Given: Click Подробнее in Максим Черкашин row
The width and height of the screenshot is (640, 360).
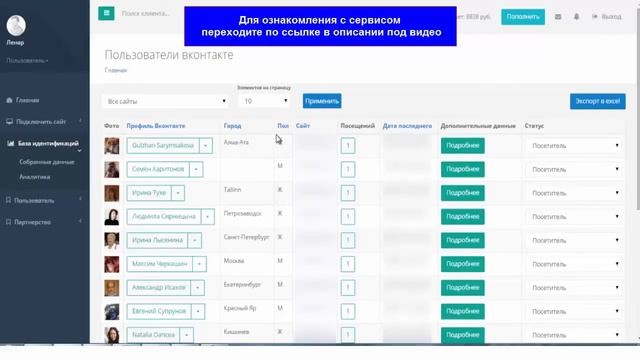Looking at the screenshot, I should (x=462, y=264).
